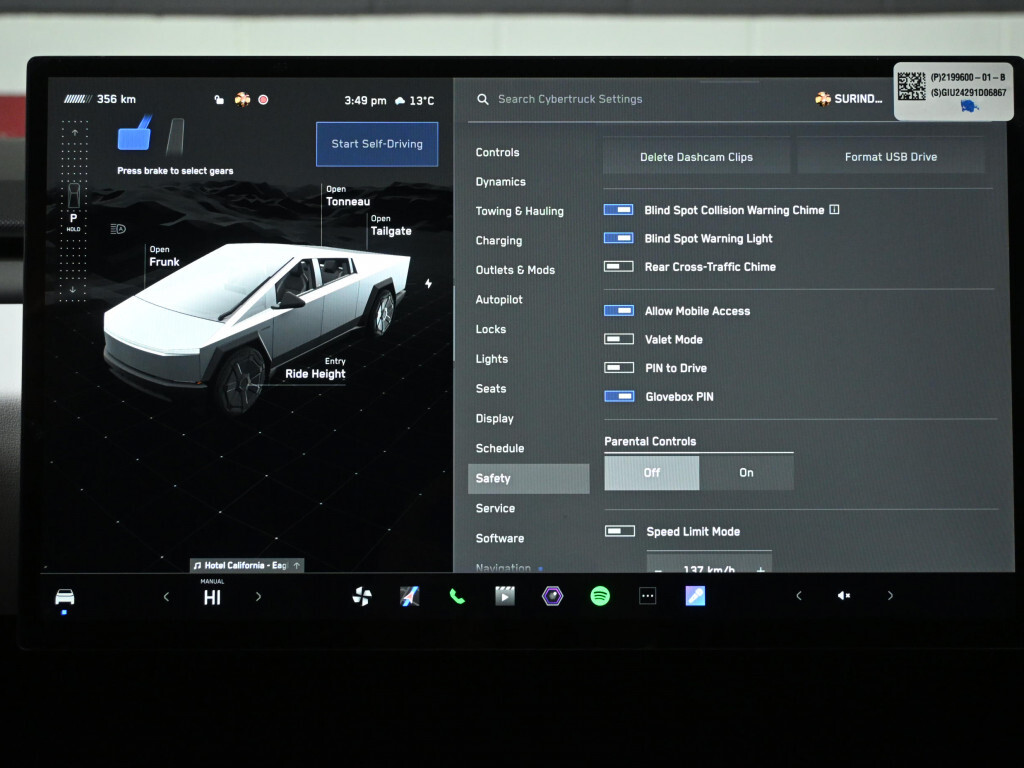Tap the muted volume speaker icon

pos(844,596)
